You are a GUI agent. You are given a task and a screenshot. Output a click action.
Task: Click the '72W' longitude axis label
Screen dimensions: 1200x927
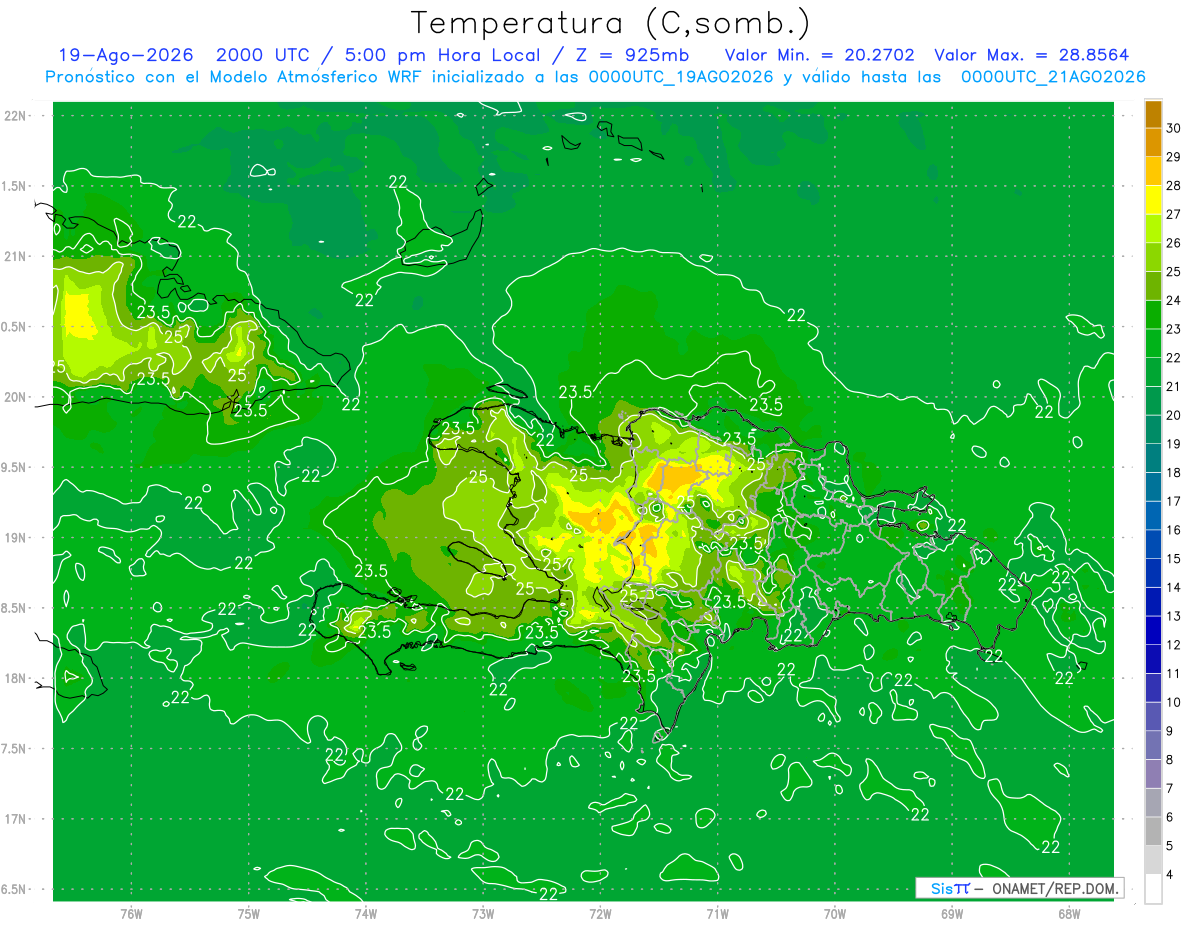[x=600, y=914]
